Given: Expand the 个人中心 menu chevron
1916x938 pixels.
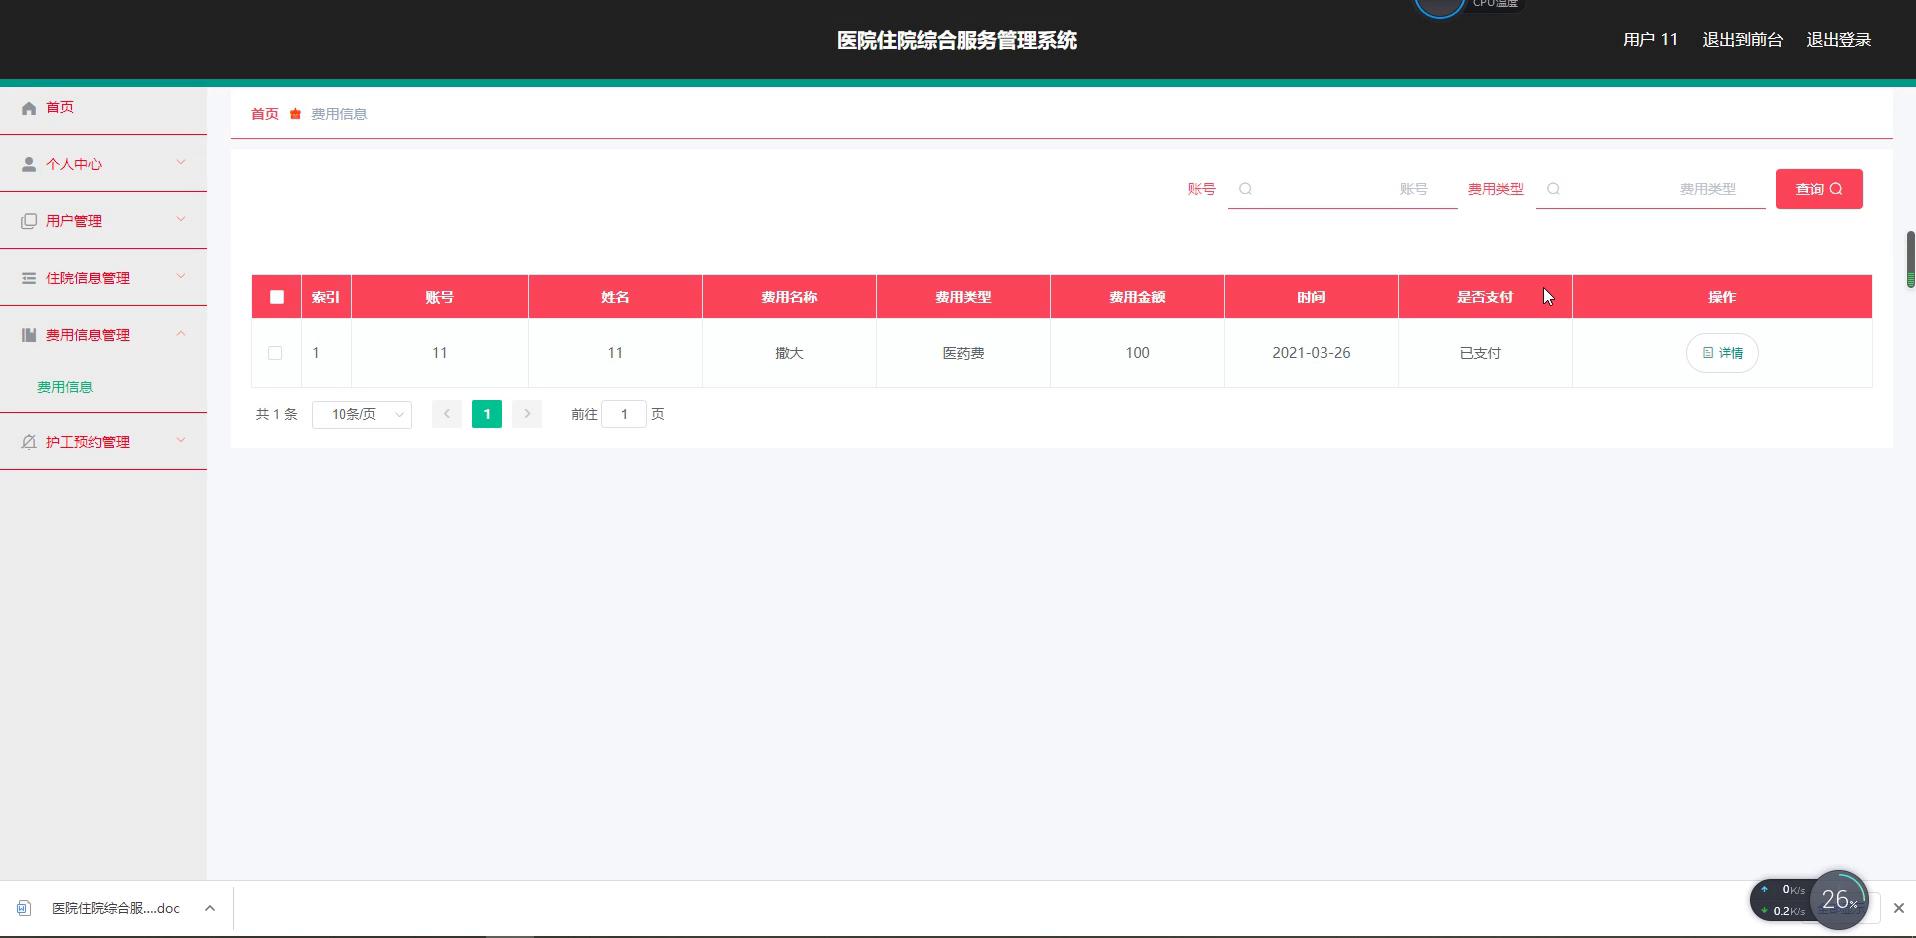Looking at the screenshot, I should 181,162.
